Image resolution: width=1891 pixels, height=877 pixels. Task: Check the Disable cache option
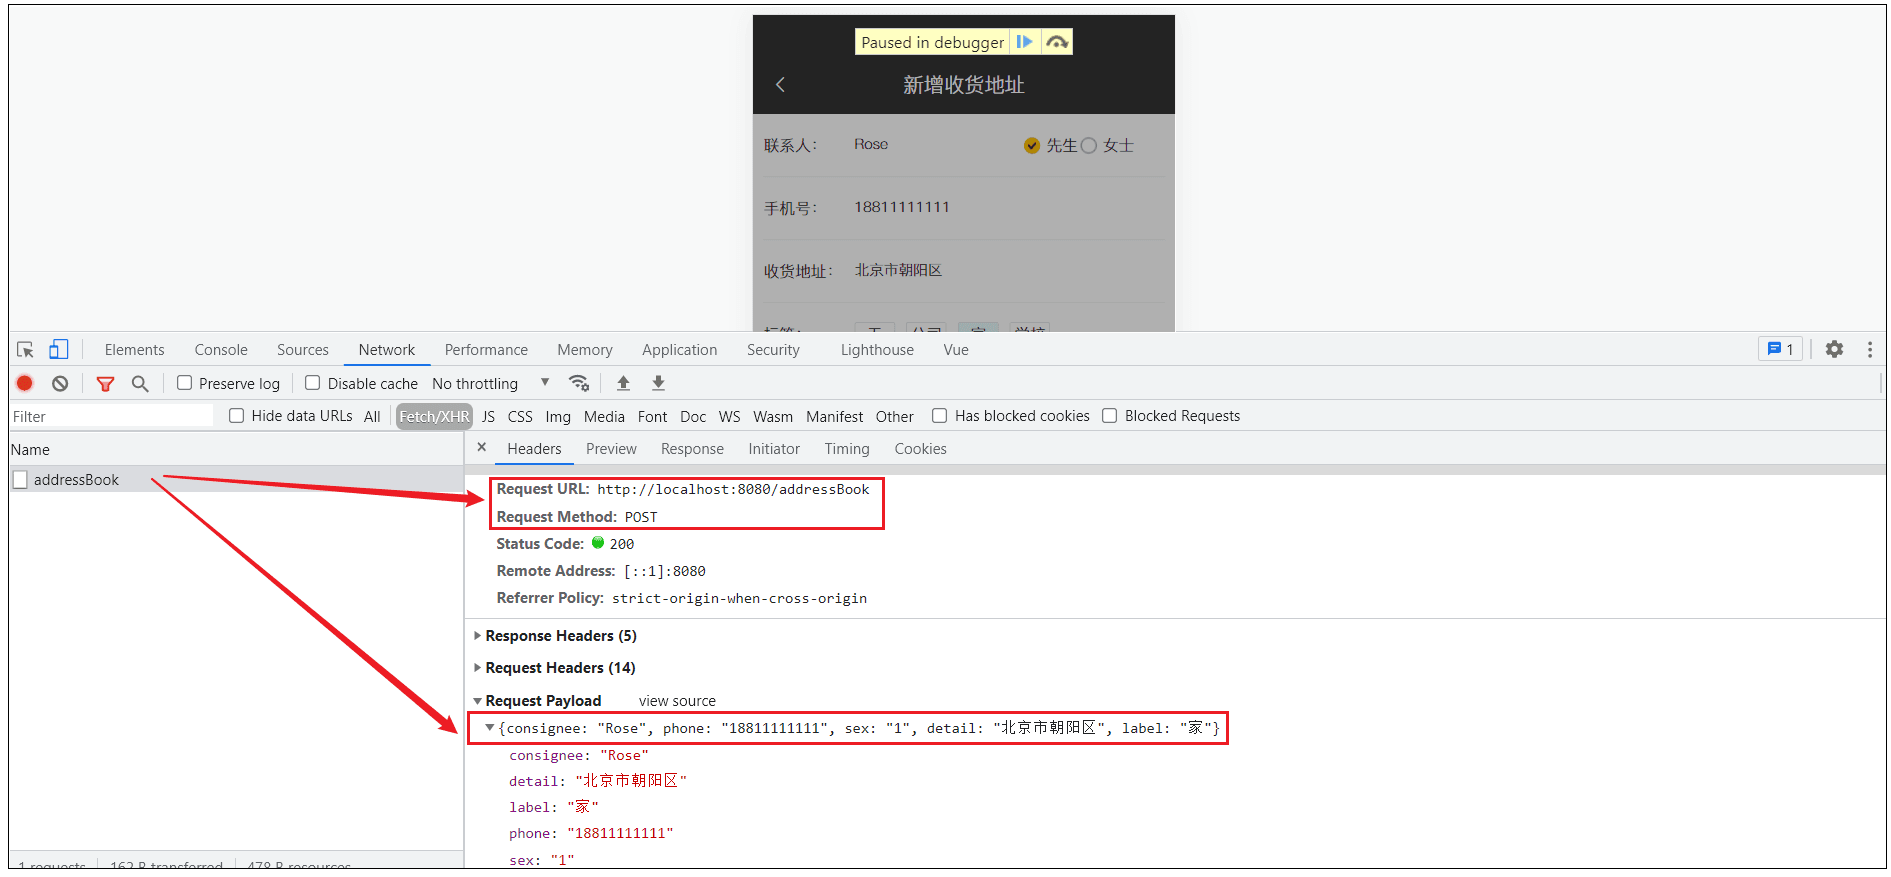point(313,383)
